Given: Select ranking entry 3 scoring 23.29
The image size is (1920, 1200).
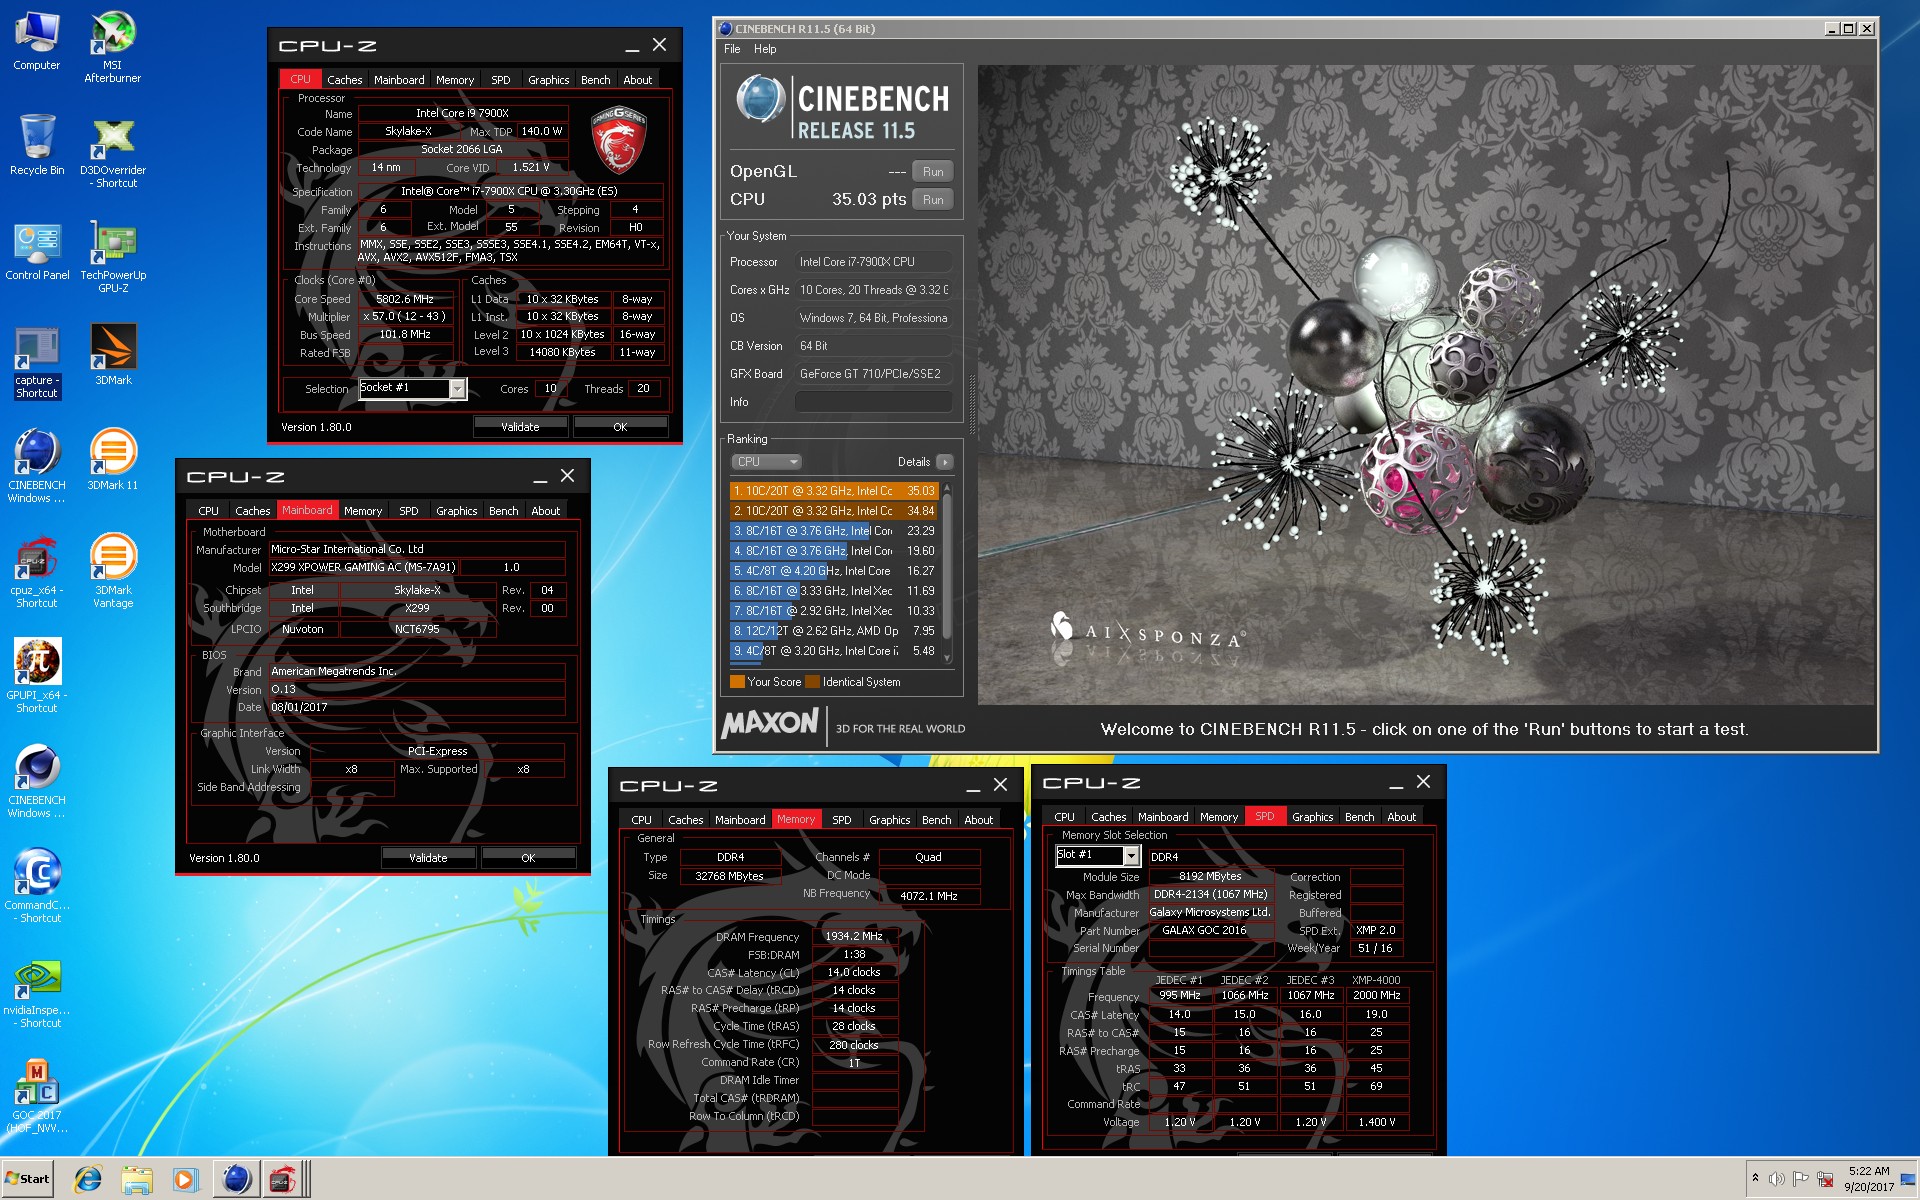Looking at the screenshot, I should pos(834,531).
